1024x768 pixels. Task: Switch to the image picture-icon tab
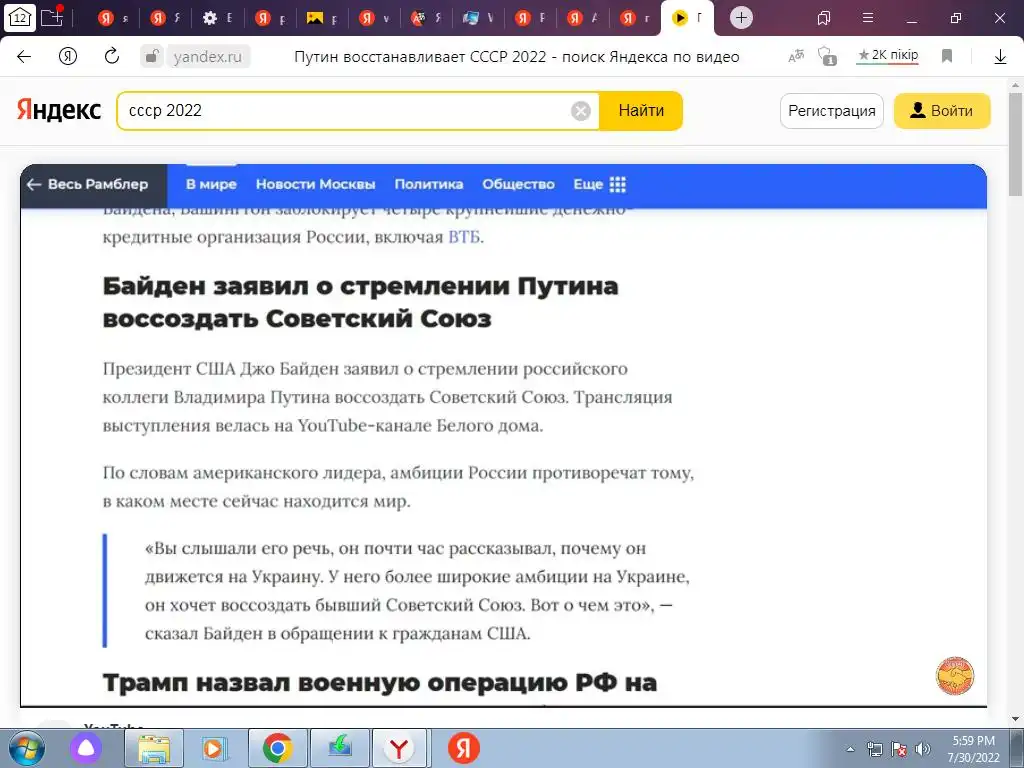pyautogui.click(x=322, y=18)
